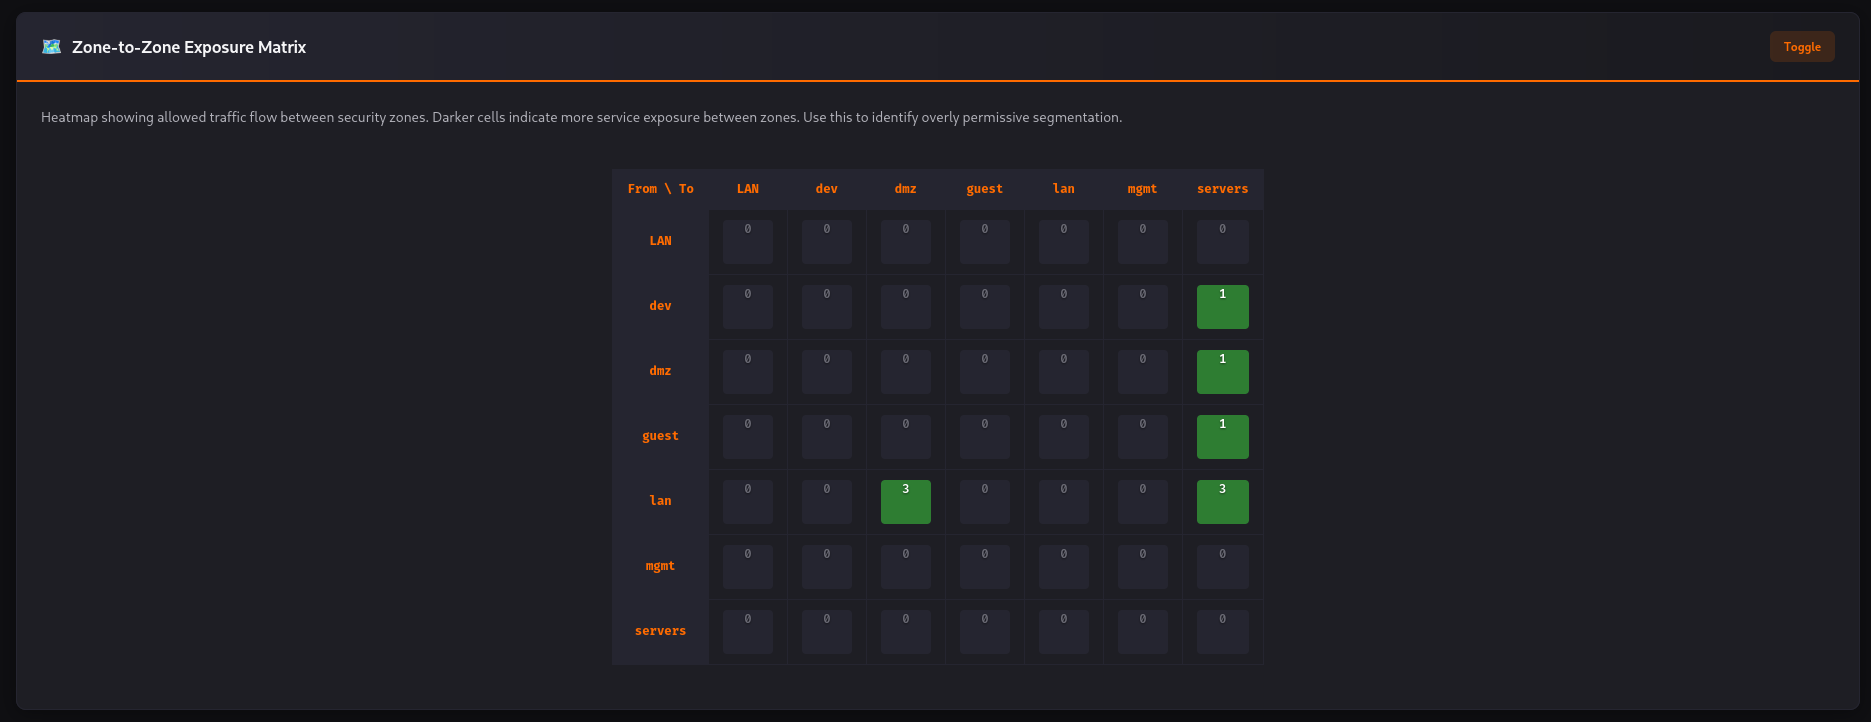Click the dev row label
The width and height of the screenshot is (1871, 722).
(660, 306)
